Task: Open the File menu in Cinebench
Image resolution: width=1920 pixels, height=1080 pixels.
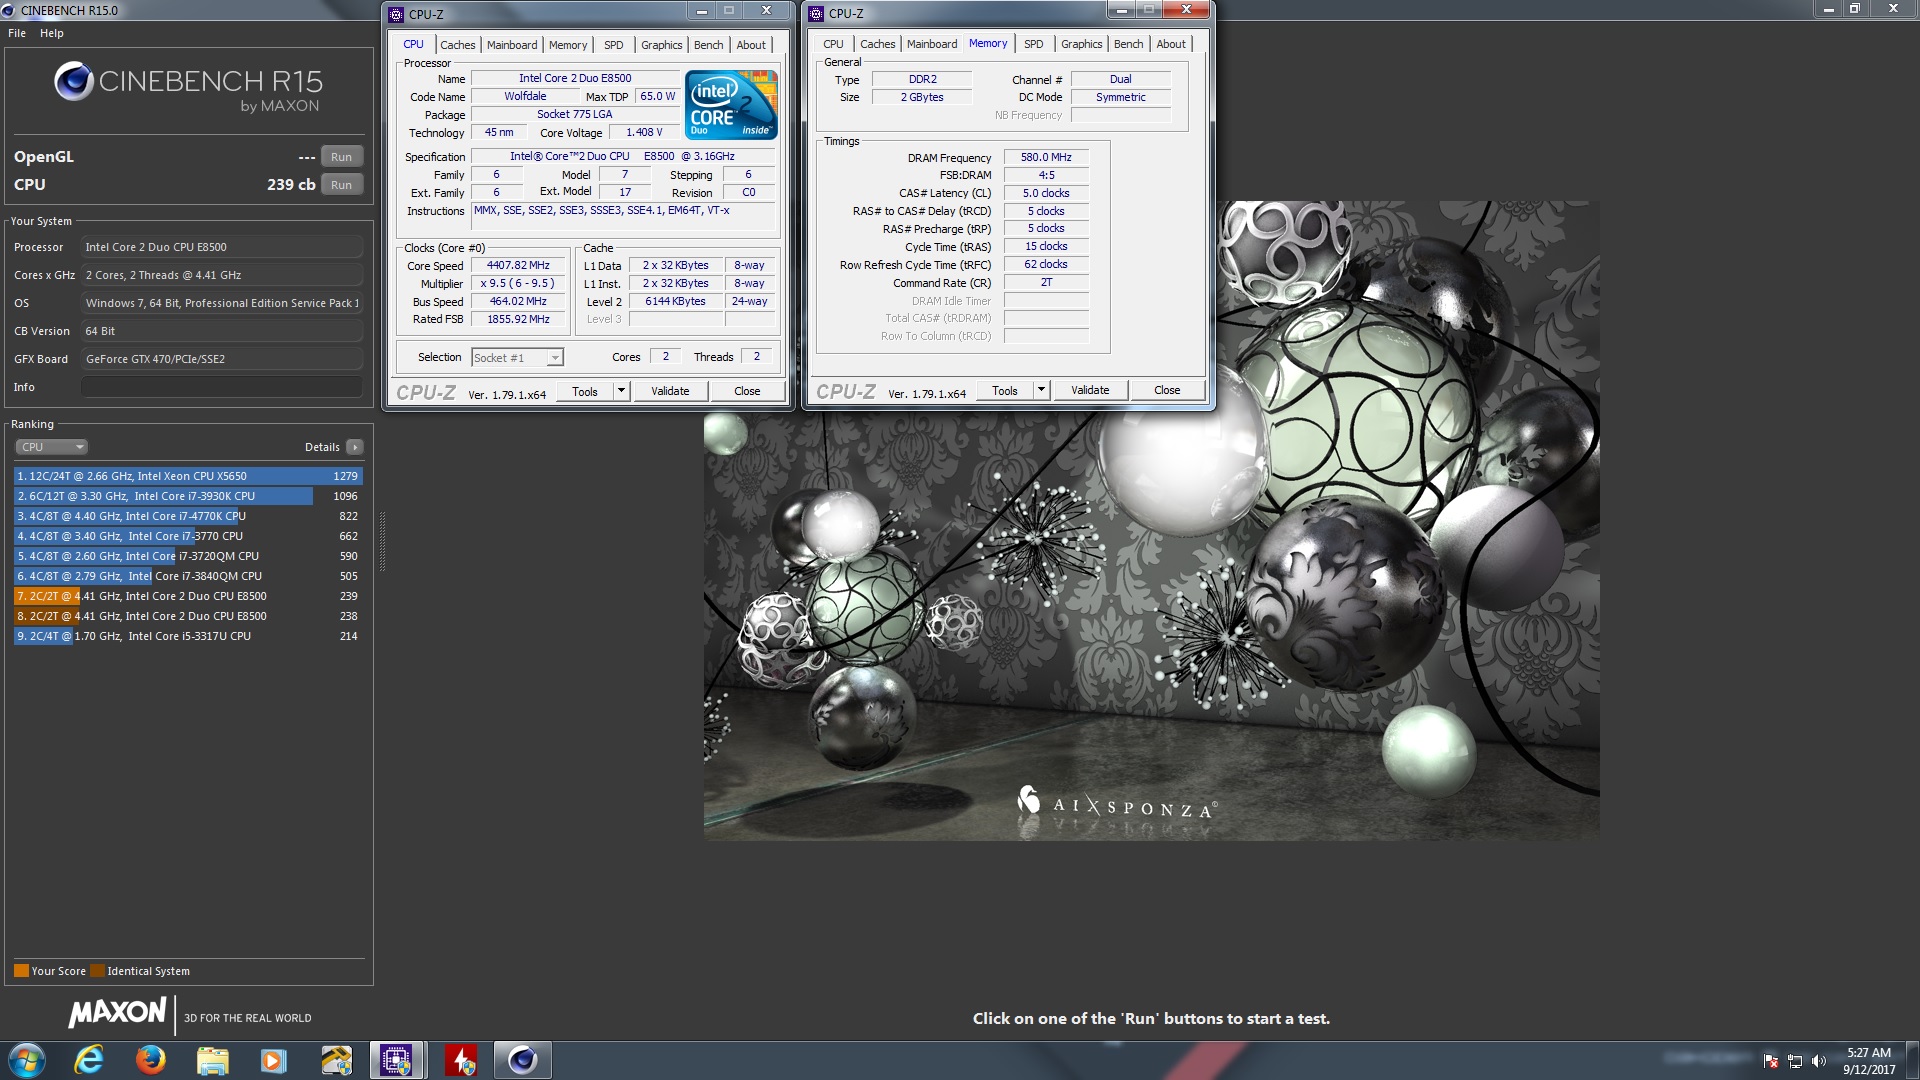Action: [x=17, y=33]
